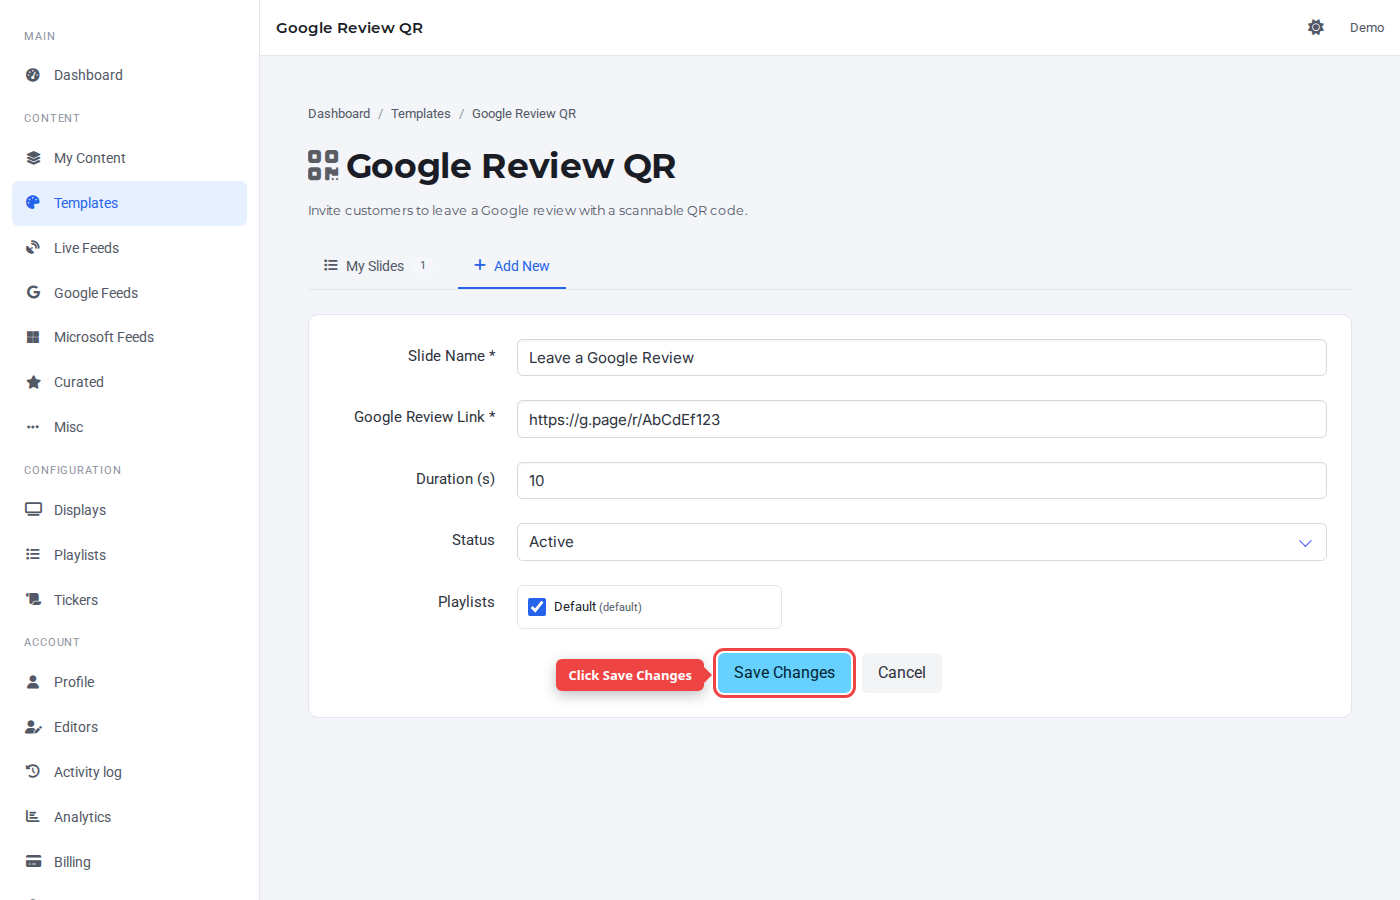Open Templates in the sidebar menu
The width and height of the screenshot is (1400, 900).
(129, 203)
